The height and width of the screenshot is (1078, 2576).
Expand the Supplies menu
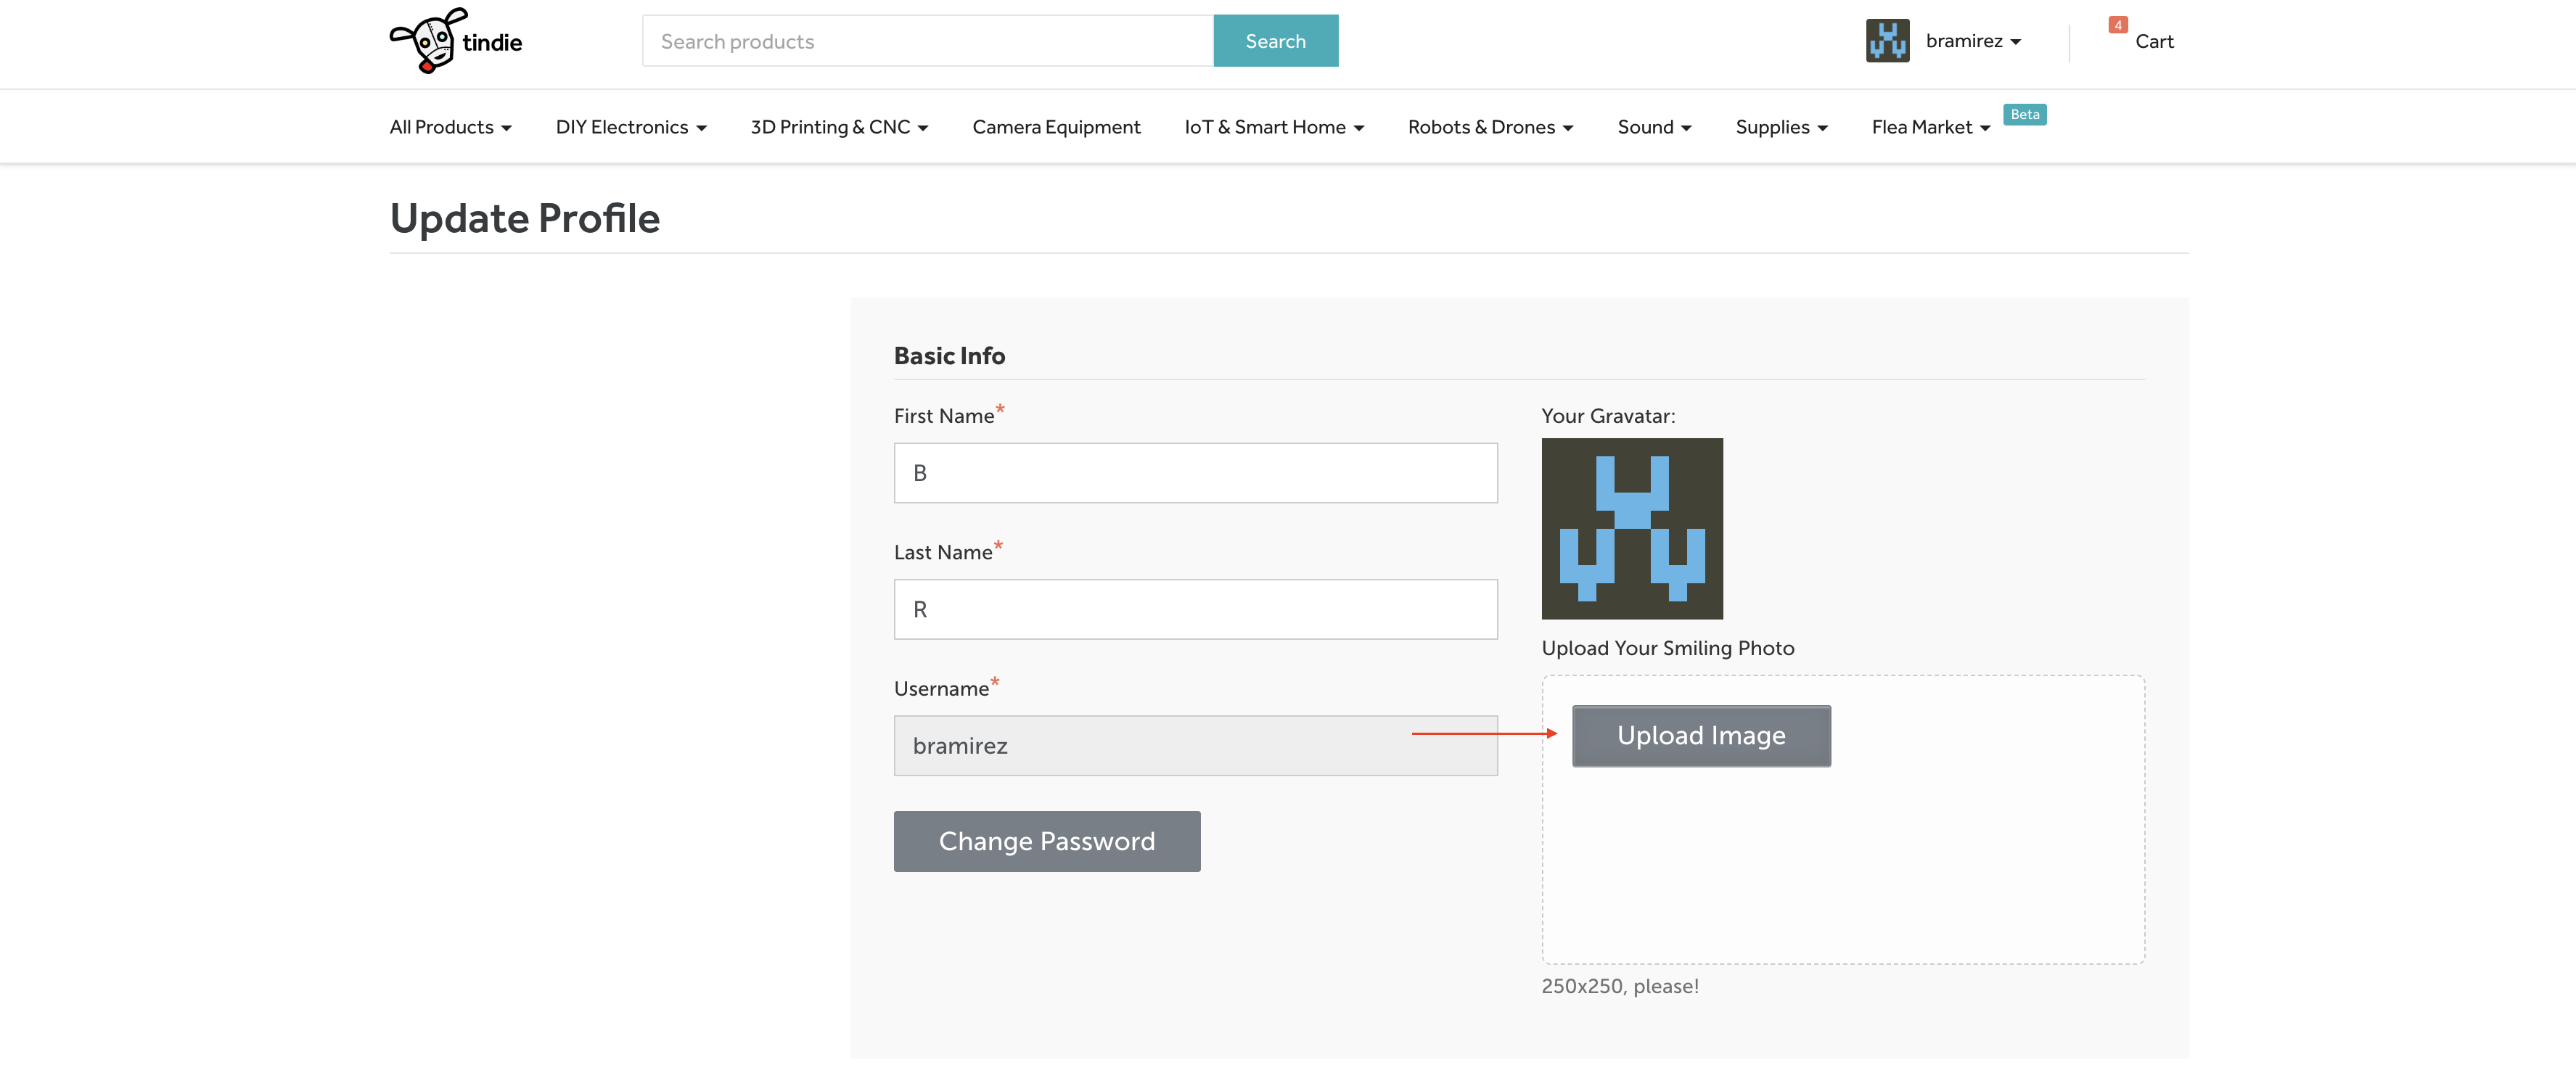[1780, 127]
